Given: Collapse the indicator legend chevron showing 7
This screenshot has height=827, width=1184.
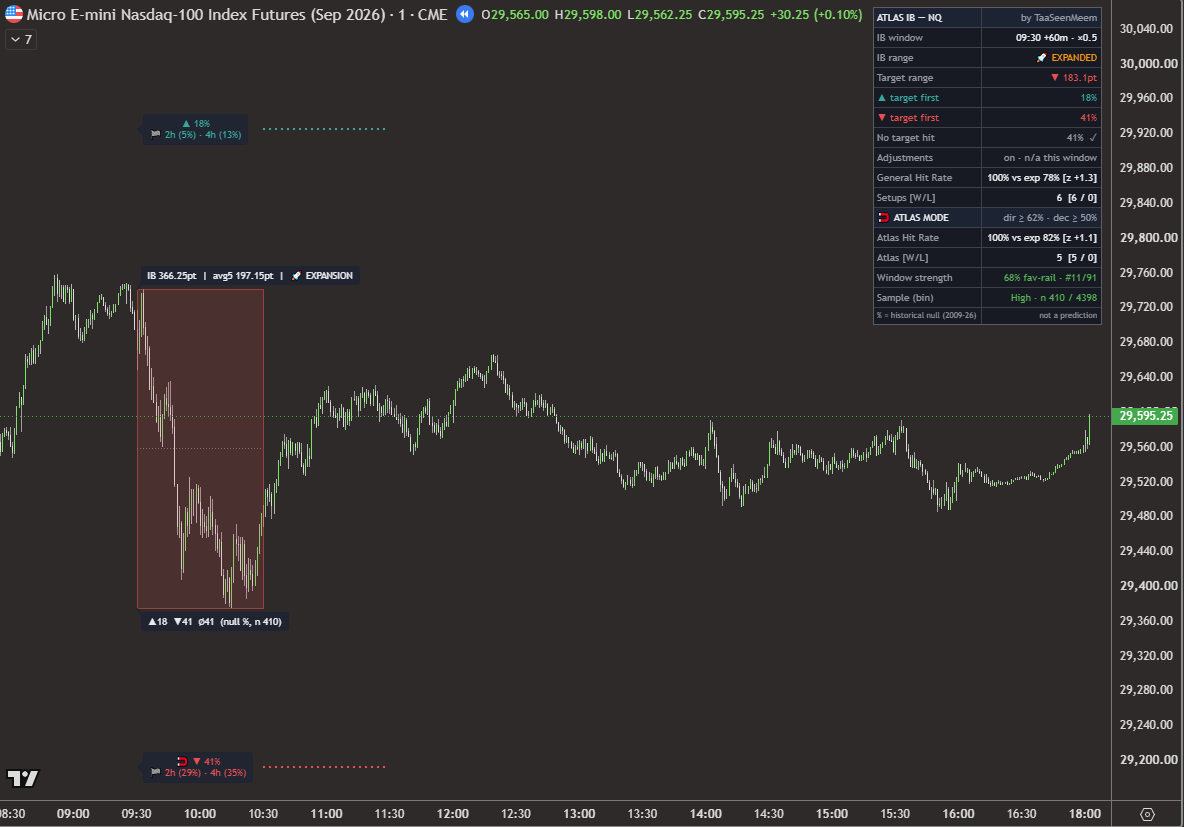Looking at the screenshot, I should (21, 39).
